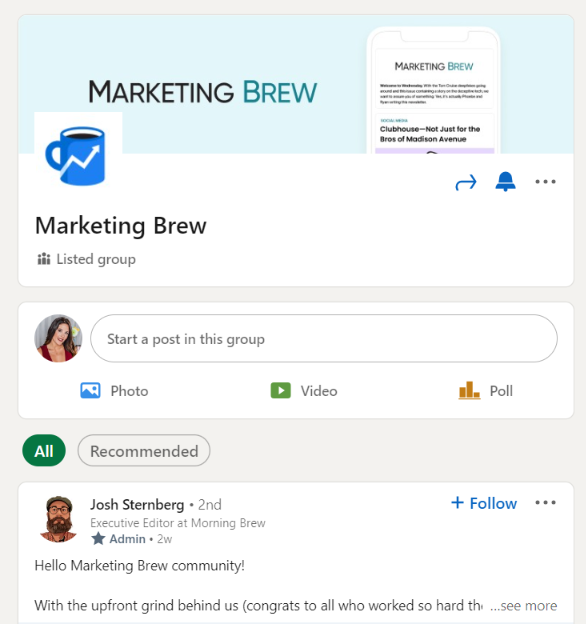Click the Listed group people icon
Image resolution: width=586 pixels, height=624 pixels.
(44, 259)
